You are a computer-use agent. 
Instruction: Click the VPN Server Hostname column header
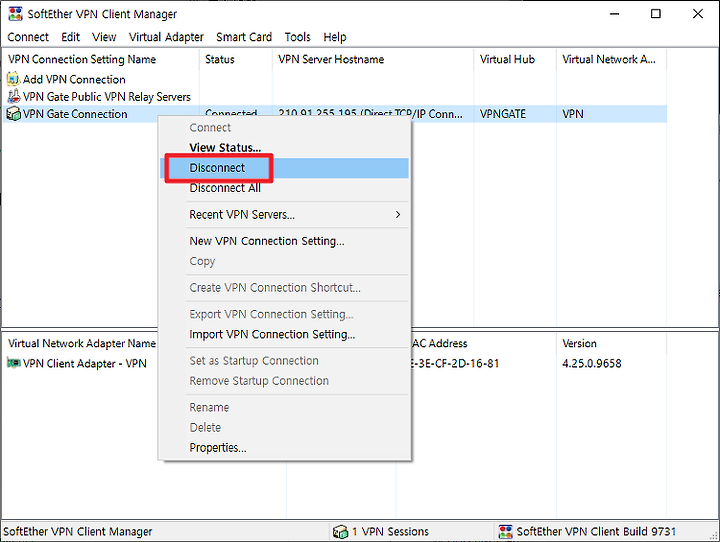point(373,59)
